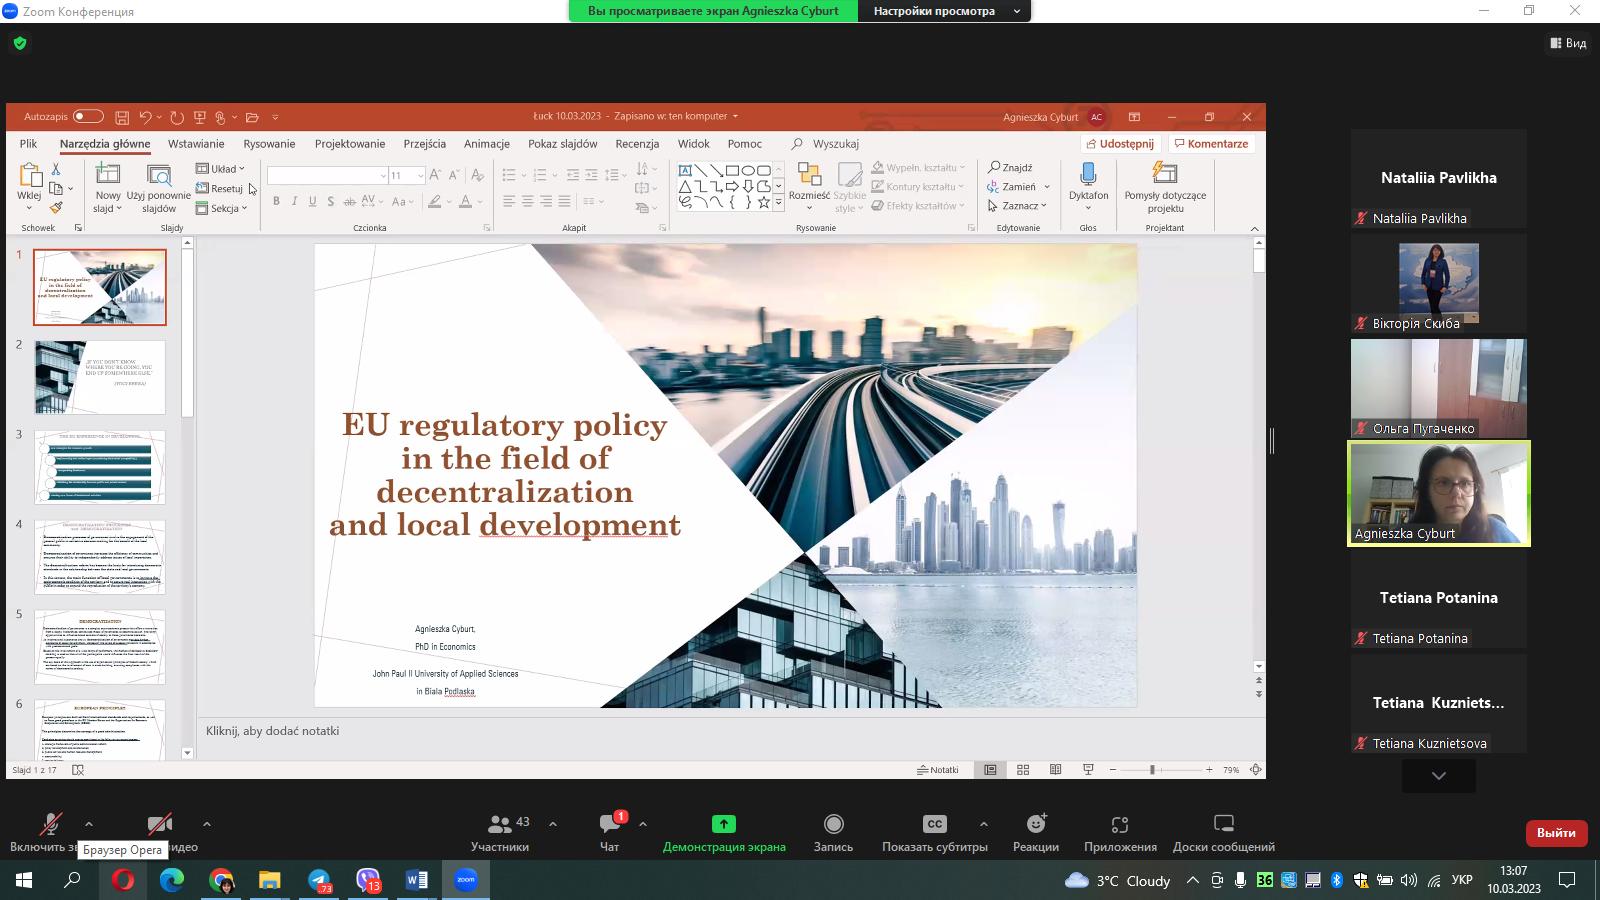The image size is (1600, 900).
Task: Unmute the microphone in Zoom toolbar
Action: (x=50, y=825)
